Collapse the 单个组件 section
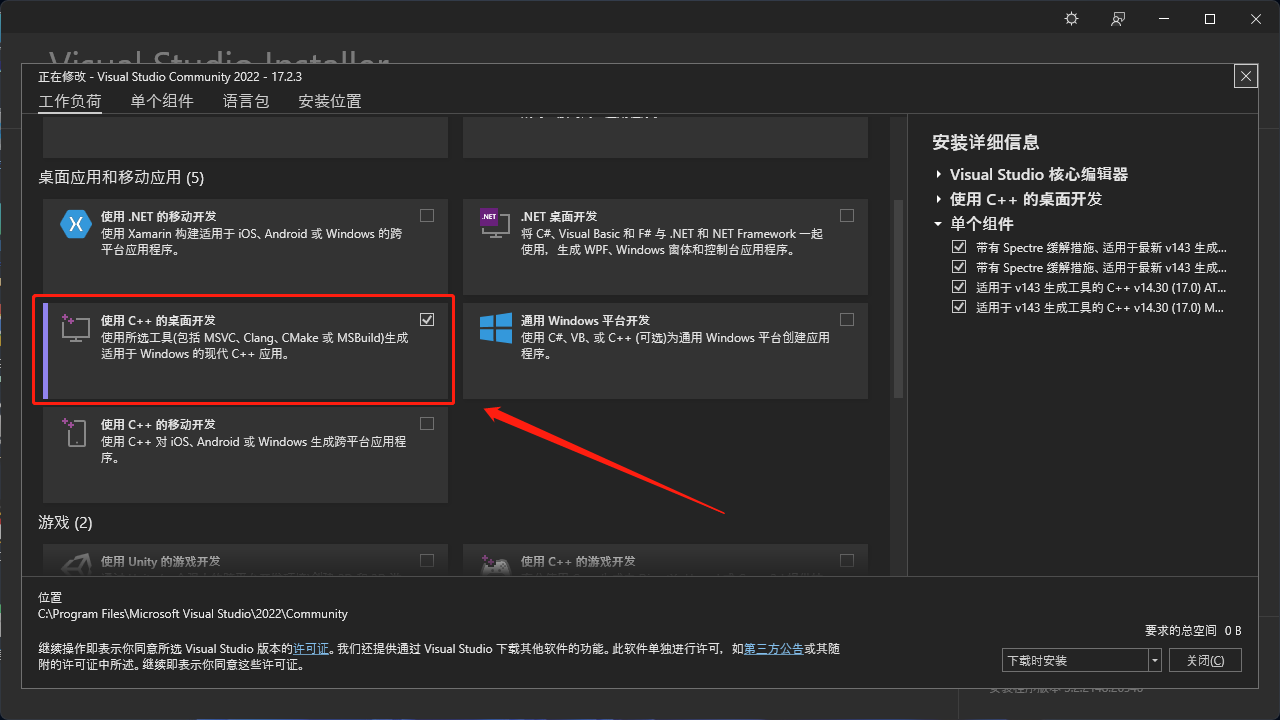1280x720 pixels. (x=939, y=224)
